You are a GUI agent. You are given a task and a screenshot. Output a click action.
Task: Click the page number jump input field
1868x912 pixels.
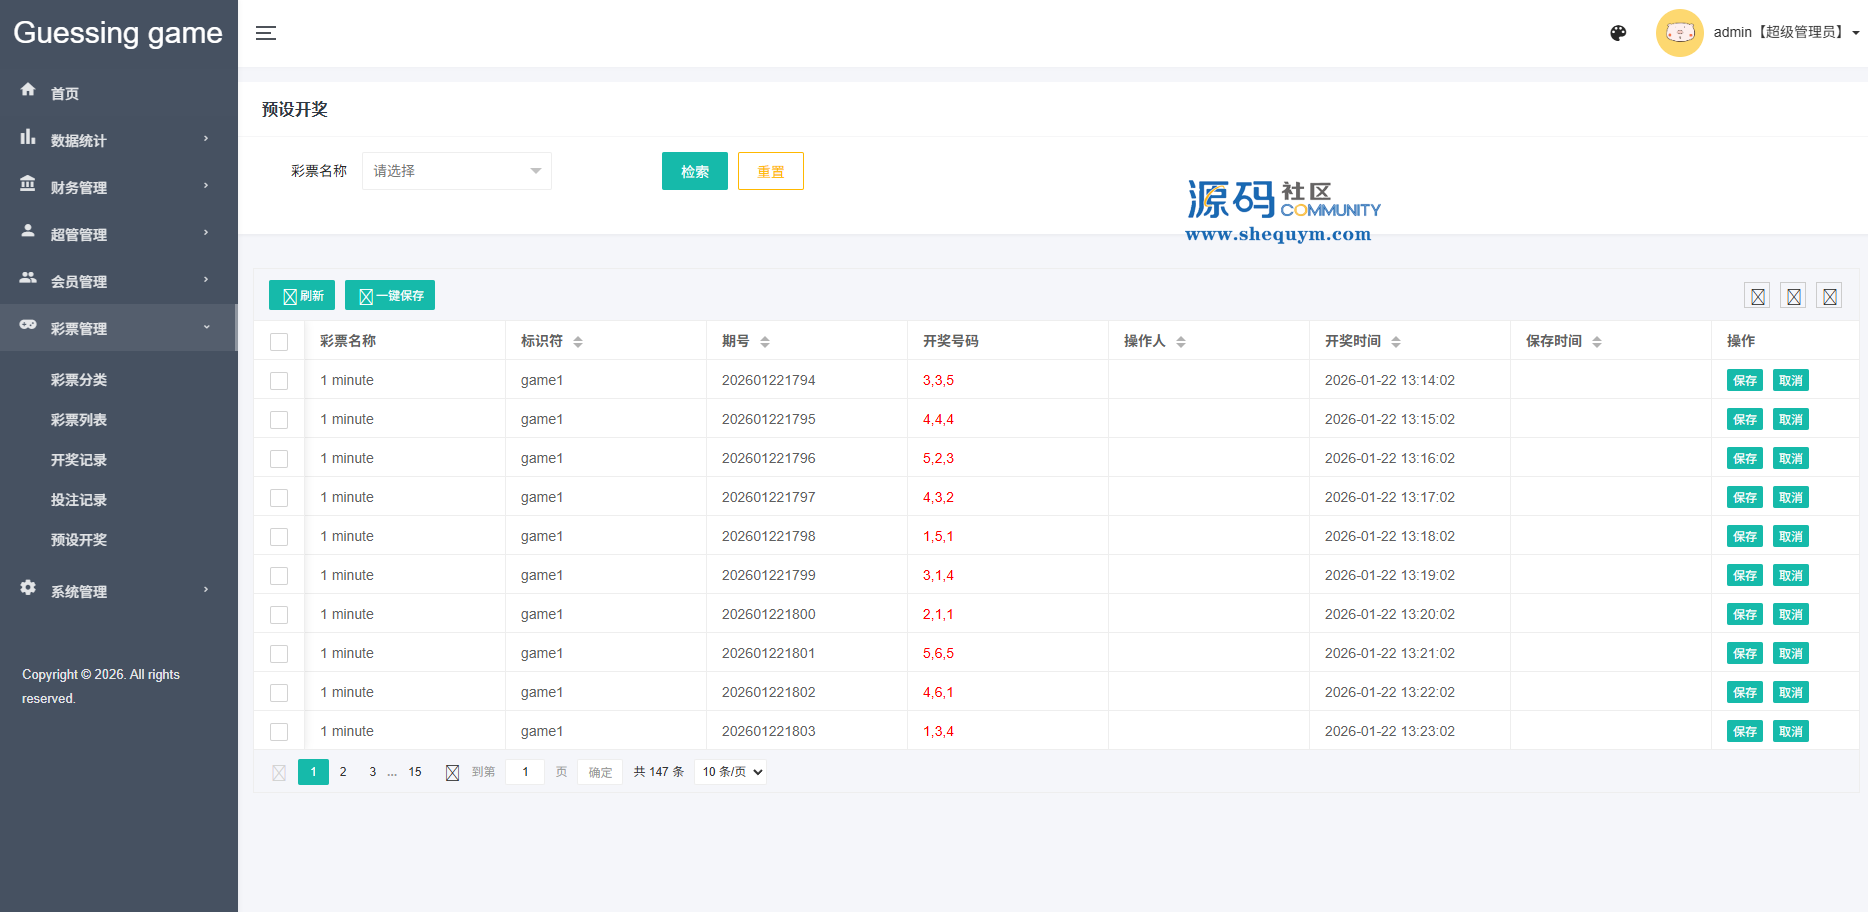tap(525, 772)
